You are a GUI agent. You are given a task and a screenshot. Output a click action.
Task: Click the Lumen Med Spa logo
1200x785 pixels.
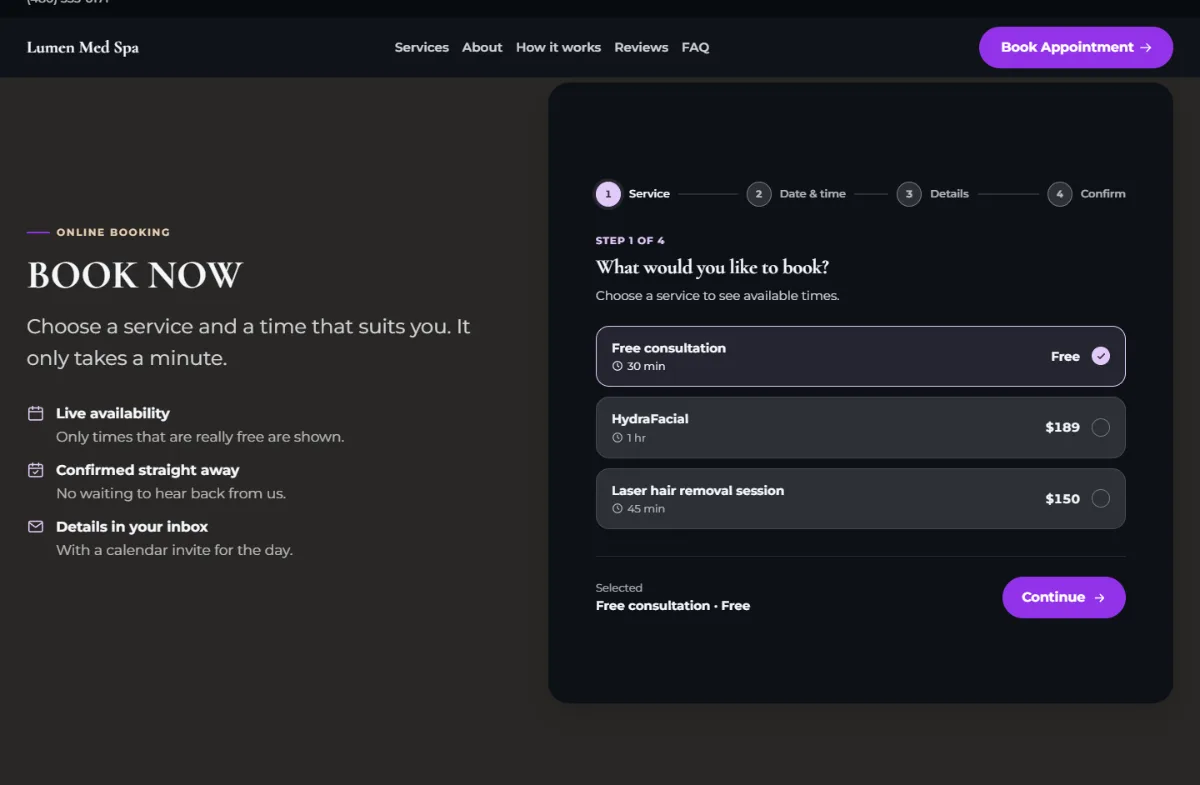click(x=83, y=47)
